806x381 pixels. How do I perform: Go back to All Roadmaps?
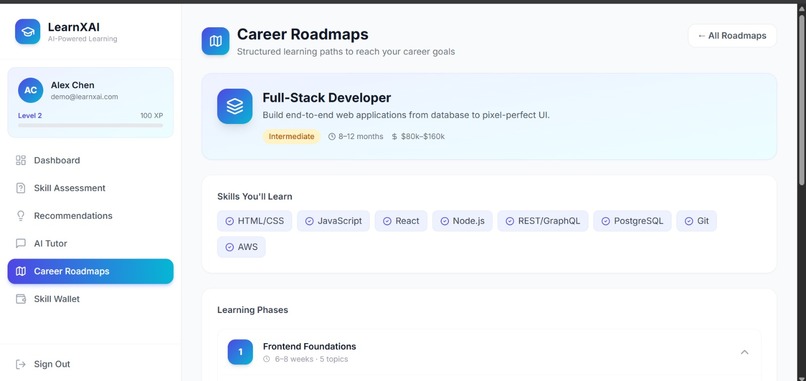click(732, 36)
